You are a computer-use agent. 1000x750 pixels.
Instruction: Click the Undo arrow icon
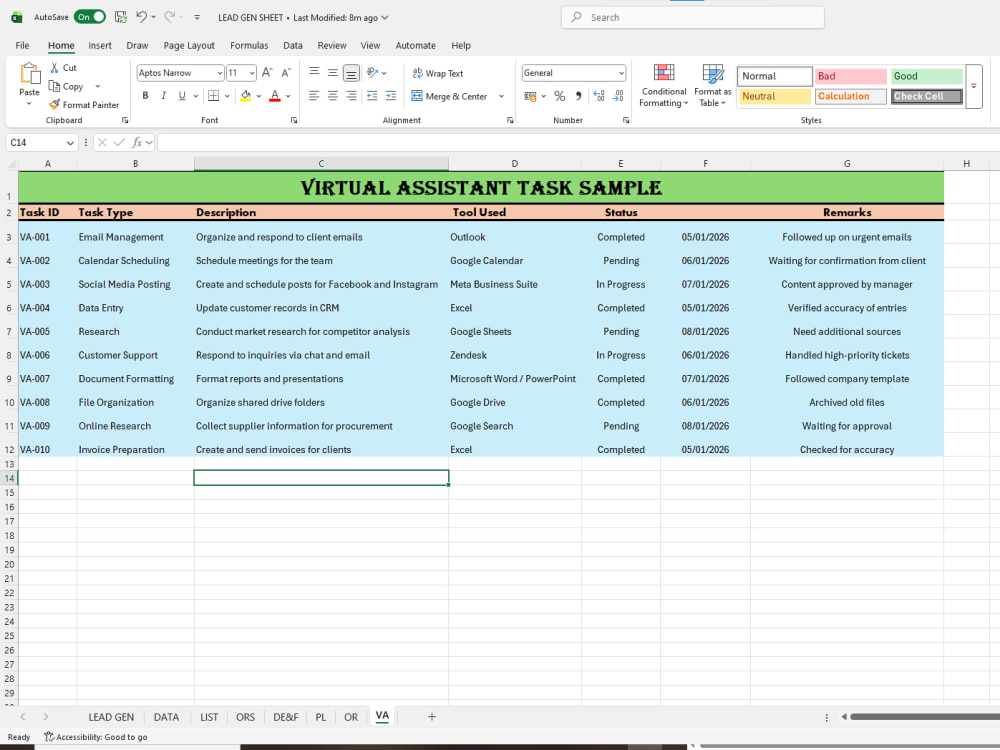click(x=142, y=17)
